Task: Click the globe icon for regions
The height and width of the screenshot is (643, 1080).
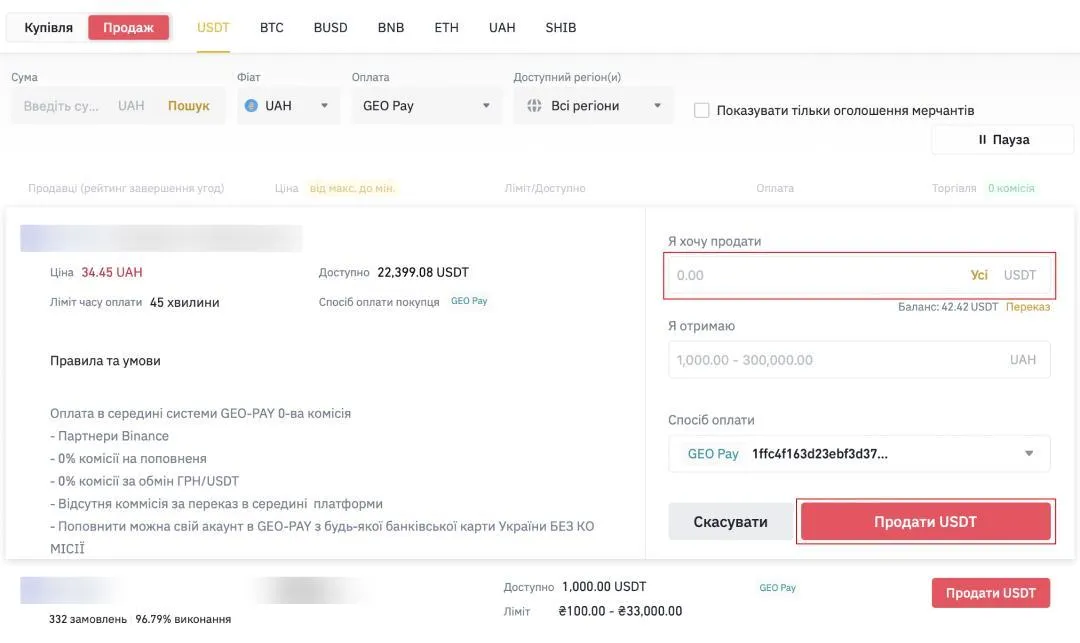Action: coord(533,106)
